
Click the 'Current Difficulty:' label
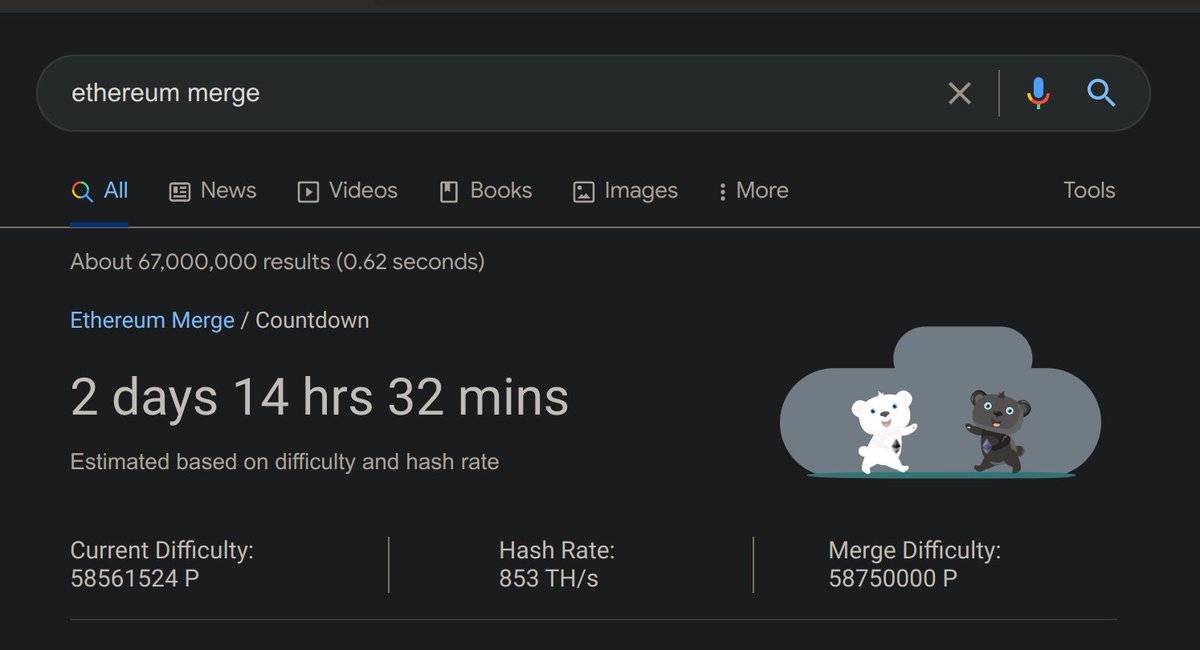[162, 550]
